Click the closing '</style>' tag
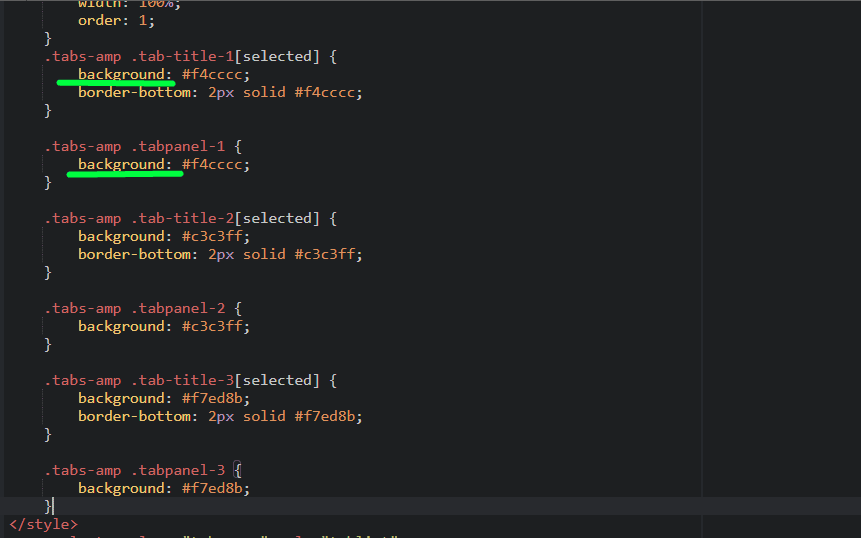Image resolution: width=861 pixels, height=538 pixels. [43, 524]
